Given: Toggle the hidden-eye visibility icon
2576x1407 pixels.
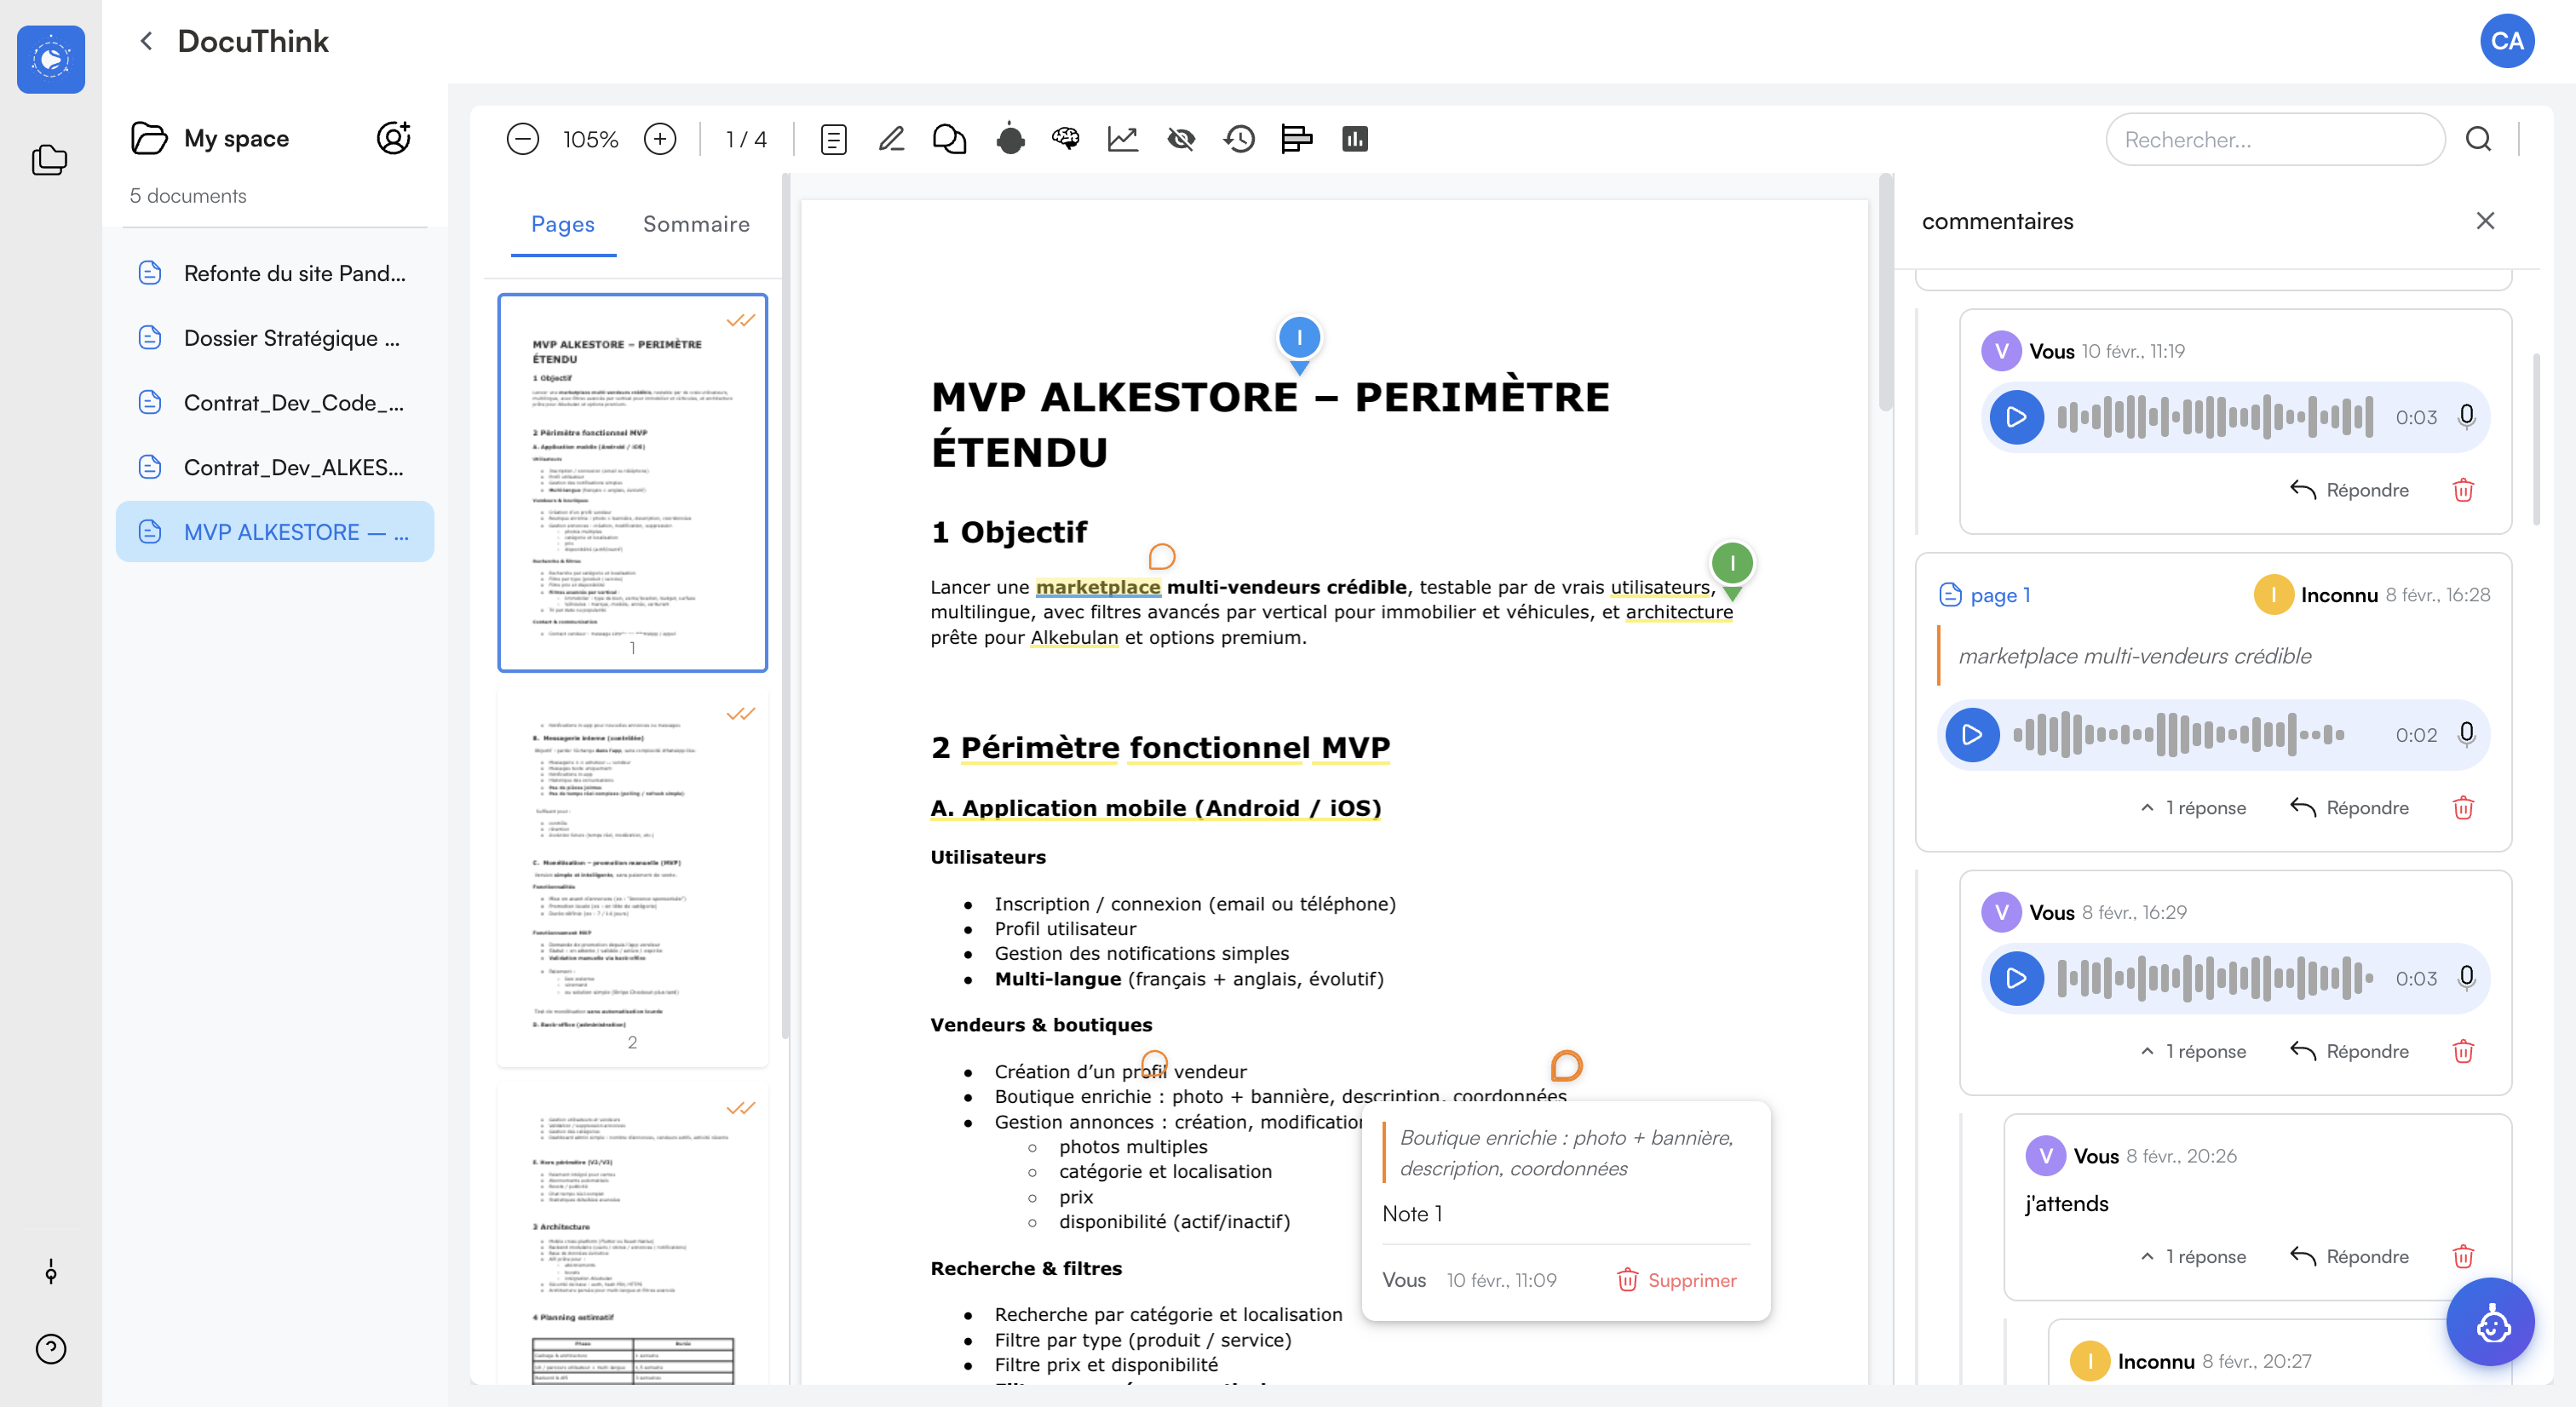Looking at the screenshot, I should click(x=1181, y=139).
